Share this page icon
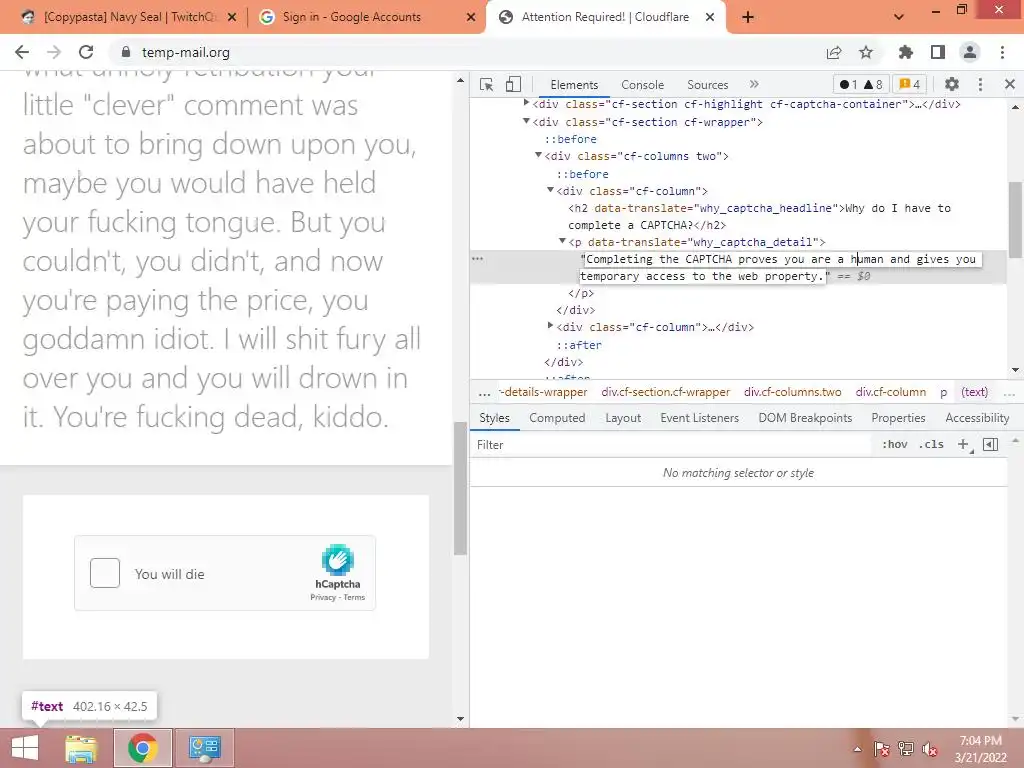Image resolution: width=1024 pixels, height=768 pixels. [x=834, y=52]
